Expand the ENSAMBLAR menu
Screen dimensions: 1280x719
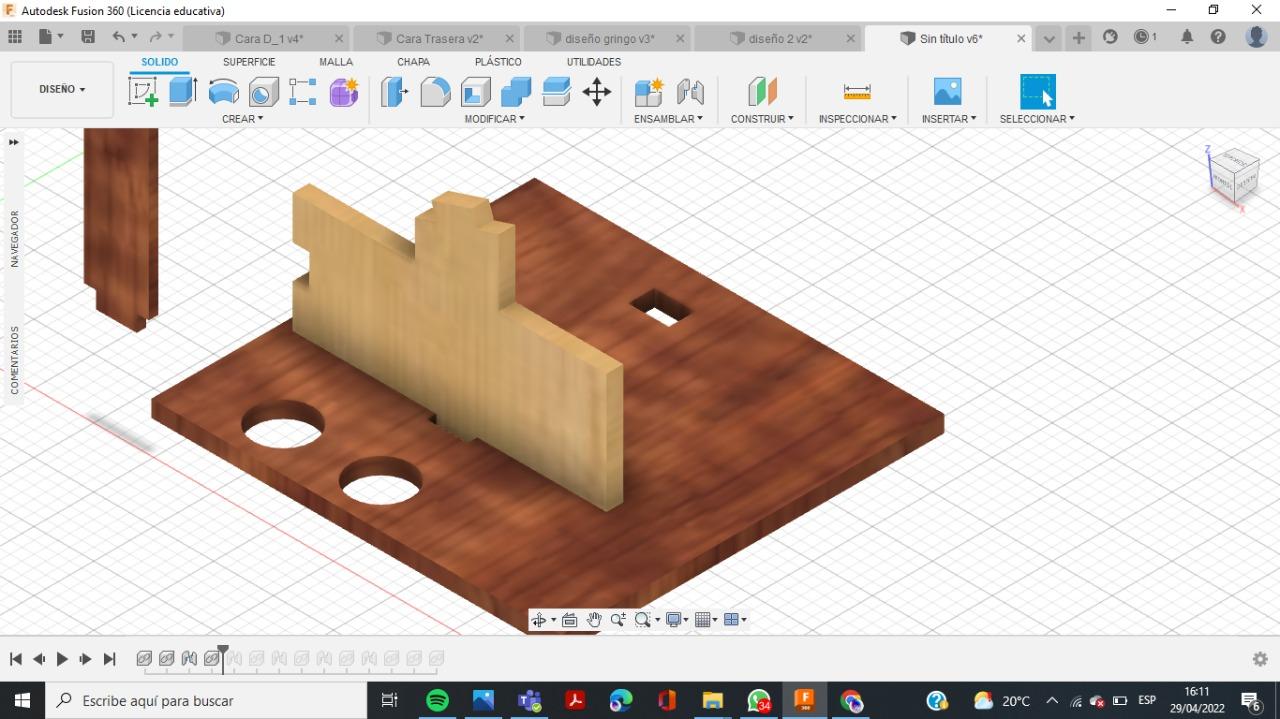coord(668,119)
